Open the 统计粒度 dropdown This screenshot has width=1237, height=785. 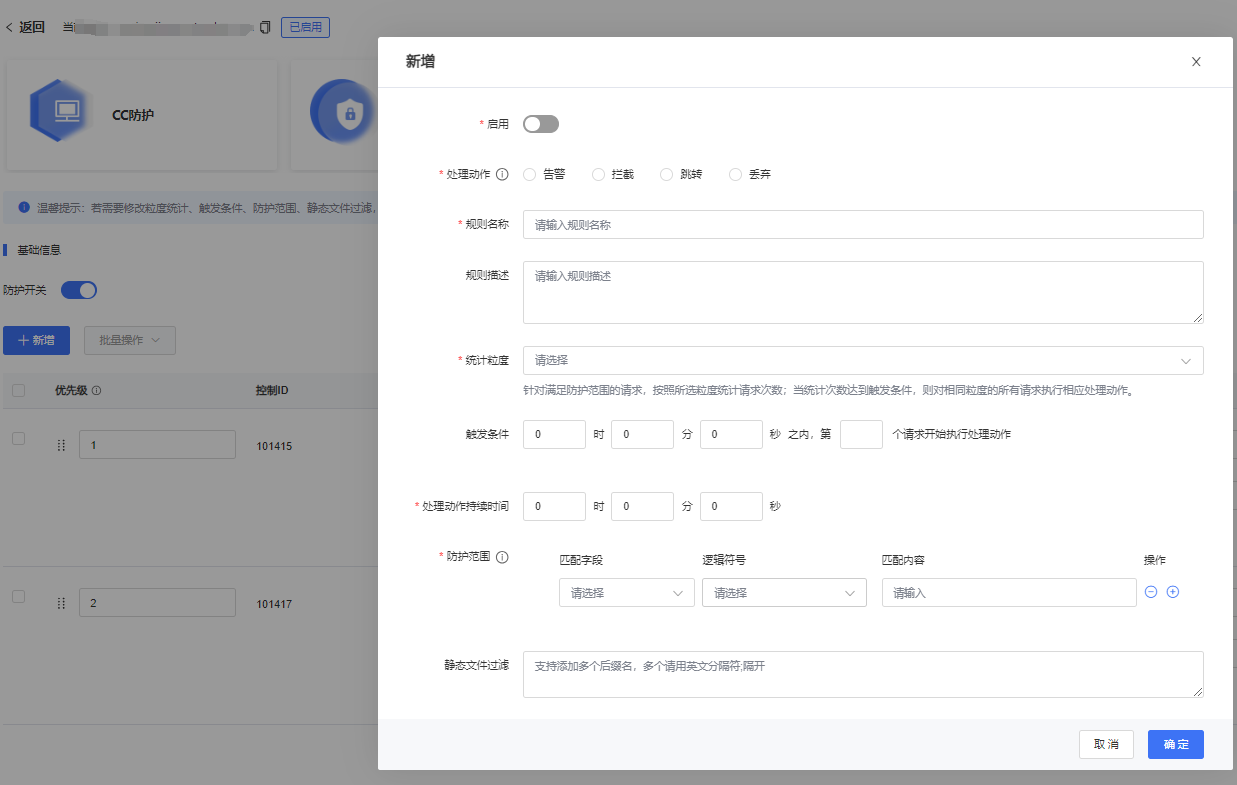pyautogui.click(x=862, y=360)
